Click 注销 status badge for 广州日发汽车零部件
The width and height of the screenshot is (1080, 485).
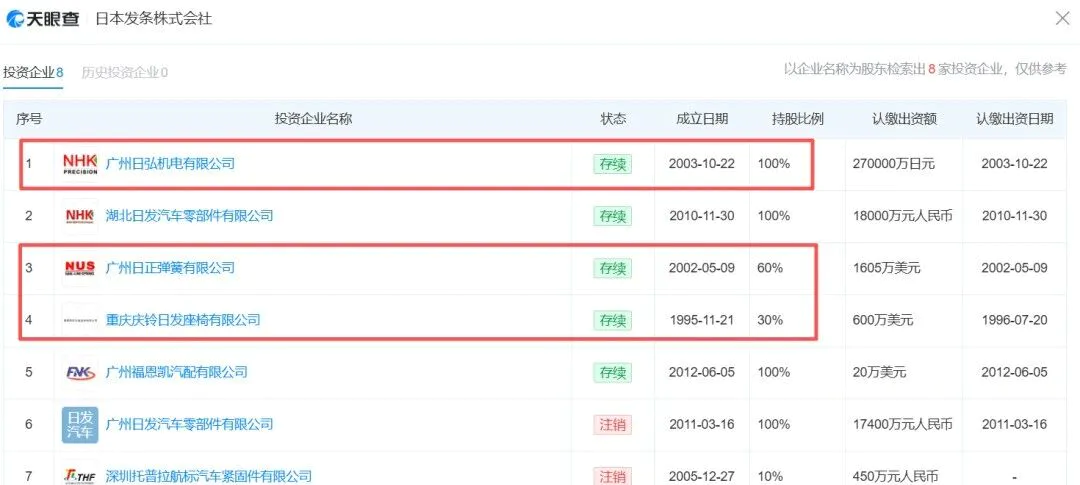coord(612,424)
